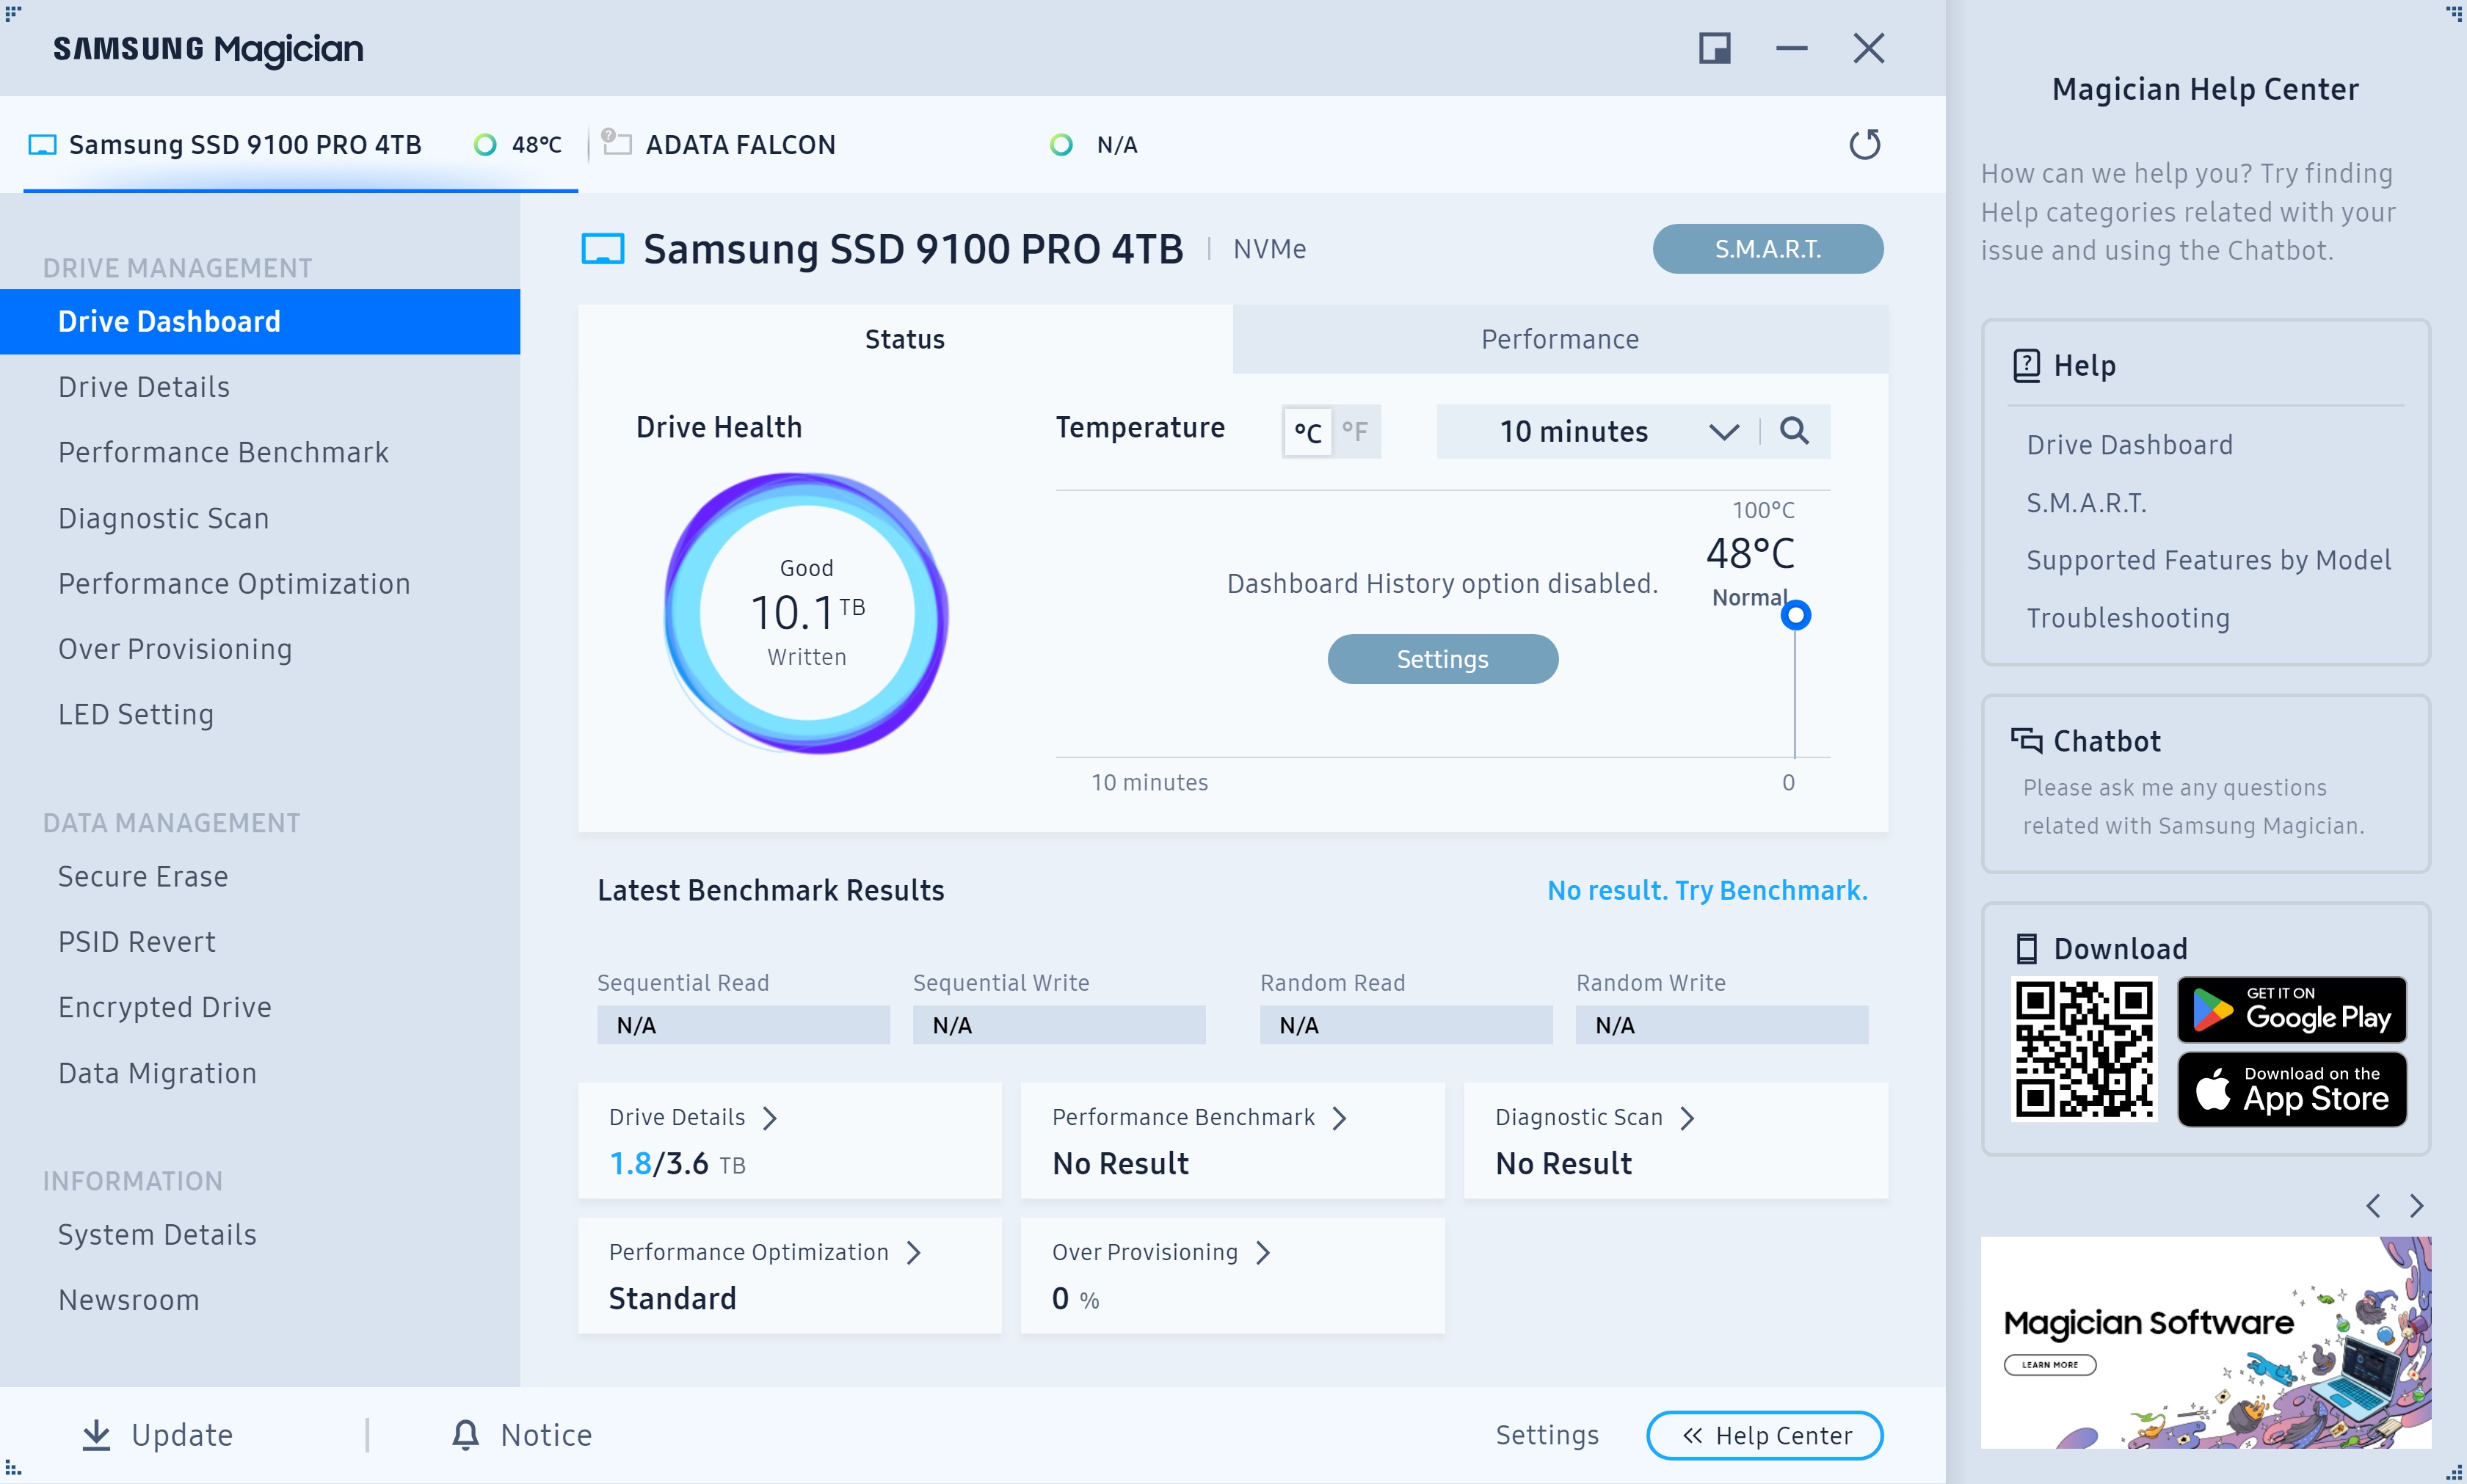Switch temperature unit to Fahrenheit

pos(1355,432)
